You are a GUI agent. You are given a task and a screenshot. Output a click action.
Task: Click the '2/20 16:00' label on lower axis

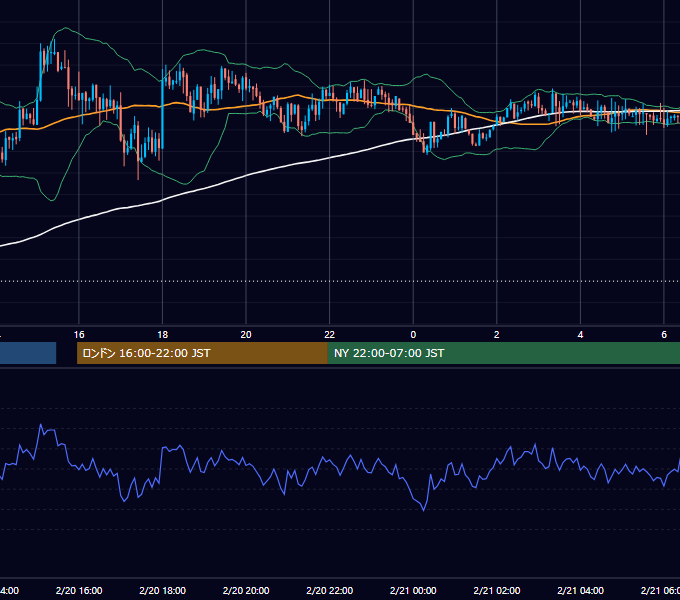click(x=79, y=590)
